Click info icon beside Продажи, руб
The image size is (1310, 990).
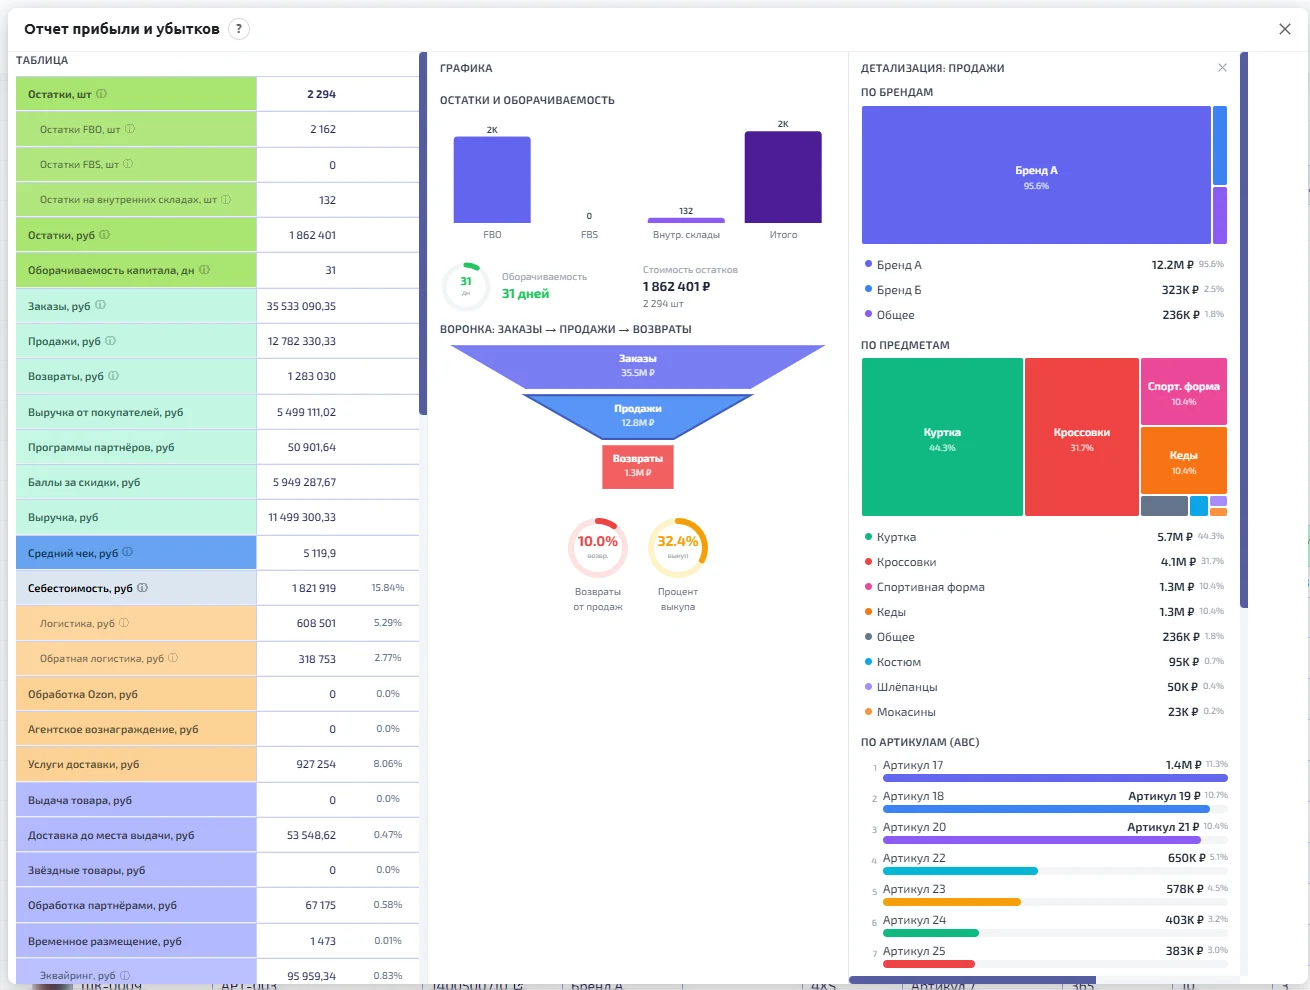111,341
